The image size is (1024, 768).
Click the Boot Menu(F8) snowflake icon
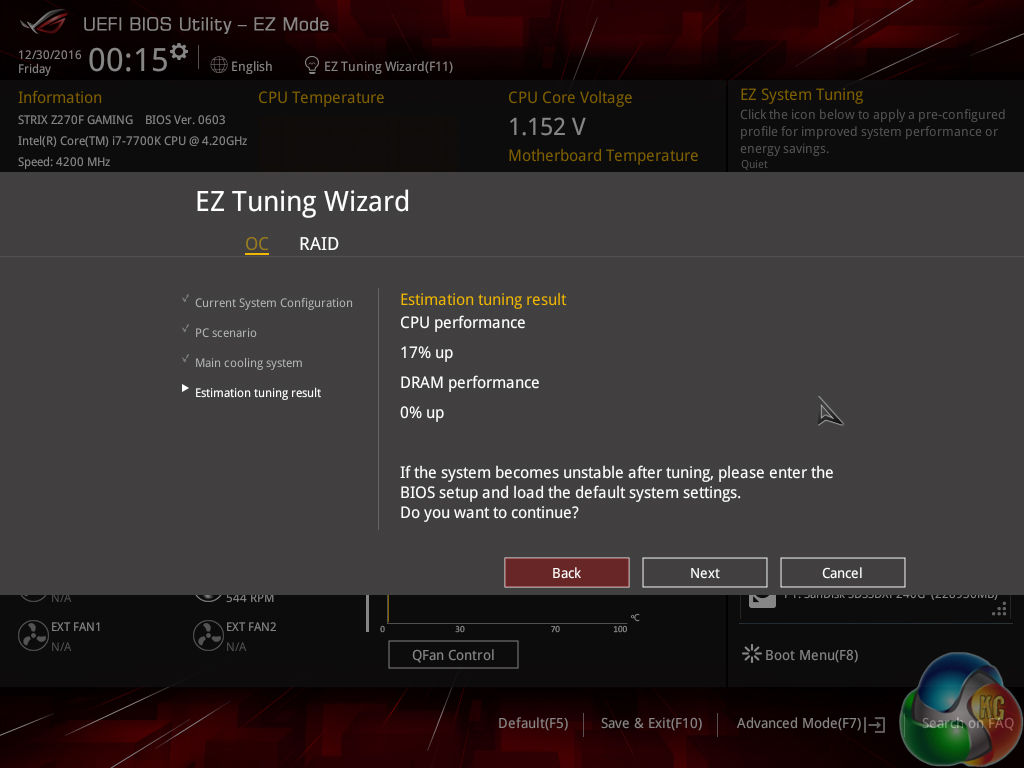(752, 654)
